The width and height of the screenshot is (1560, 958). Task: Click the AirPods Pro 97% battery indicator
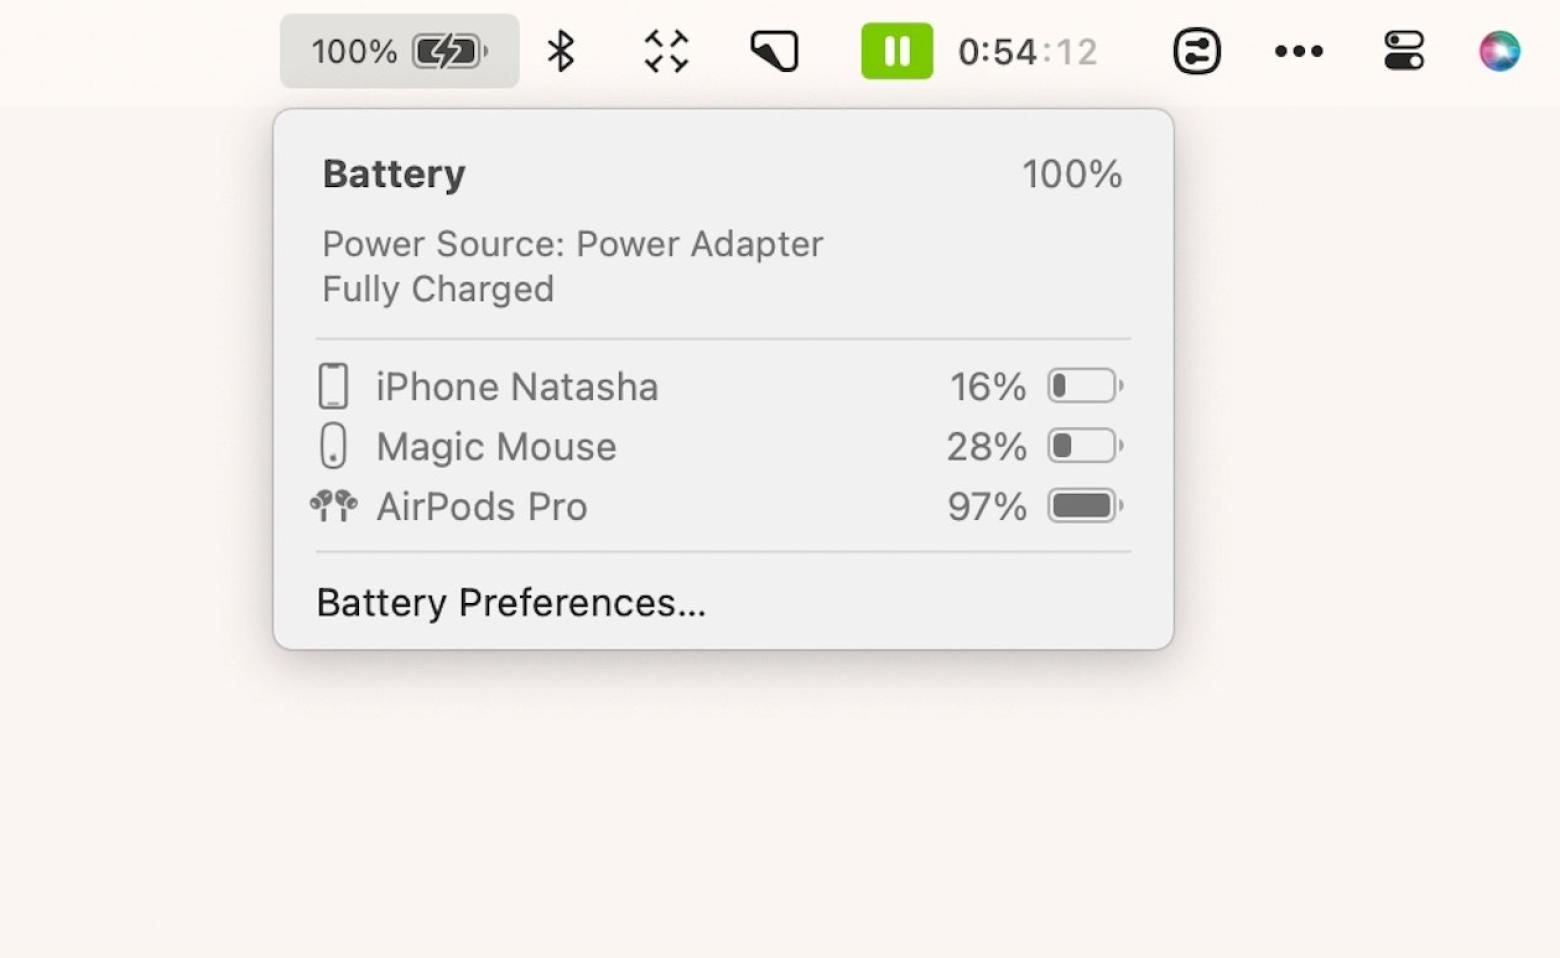(x=1085, y=506)
